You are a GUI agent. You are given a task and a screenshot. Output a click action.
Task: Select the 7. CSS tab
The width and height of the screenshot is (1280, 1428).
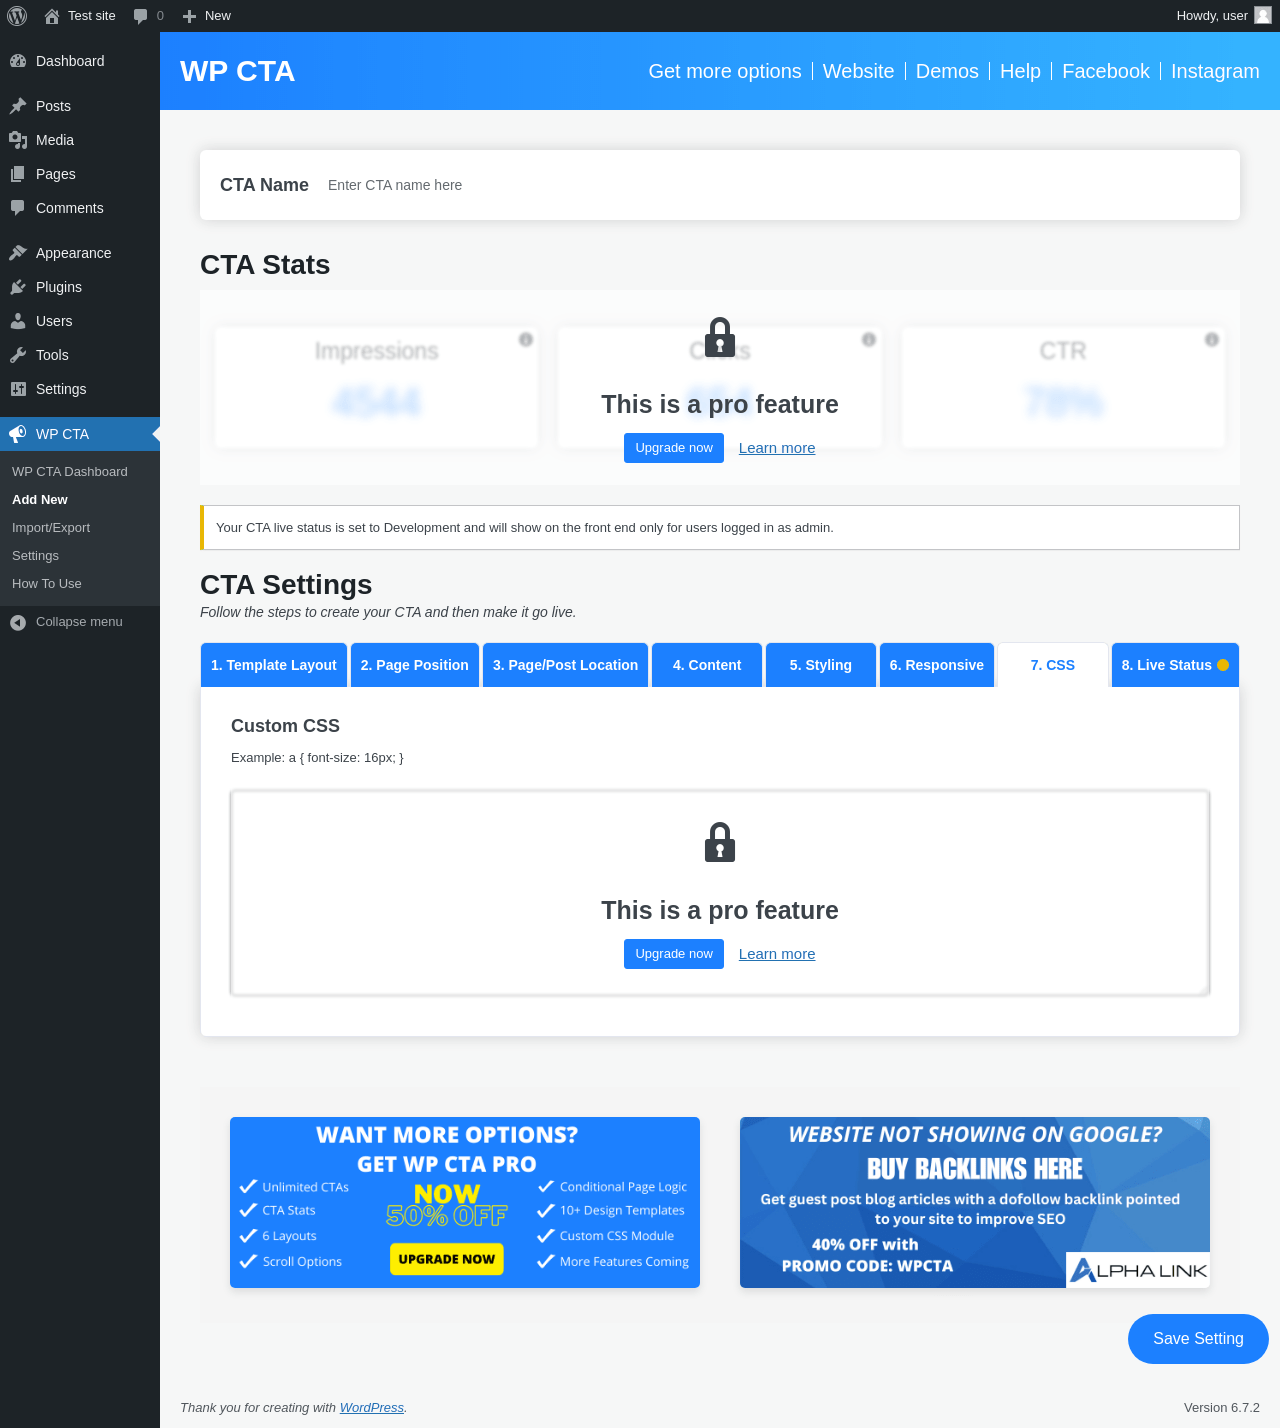(x=1053, y=665)
